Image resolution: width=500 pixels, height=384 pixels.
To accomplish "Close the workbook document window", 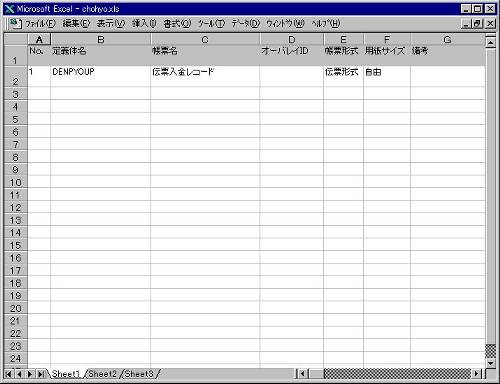I will click(490, 24).
